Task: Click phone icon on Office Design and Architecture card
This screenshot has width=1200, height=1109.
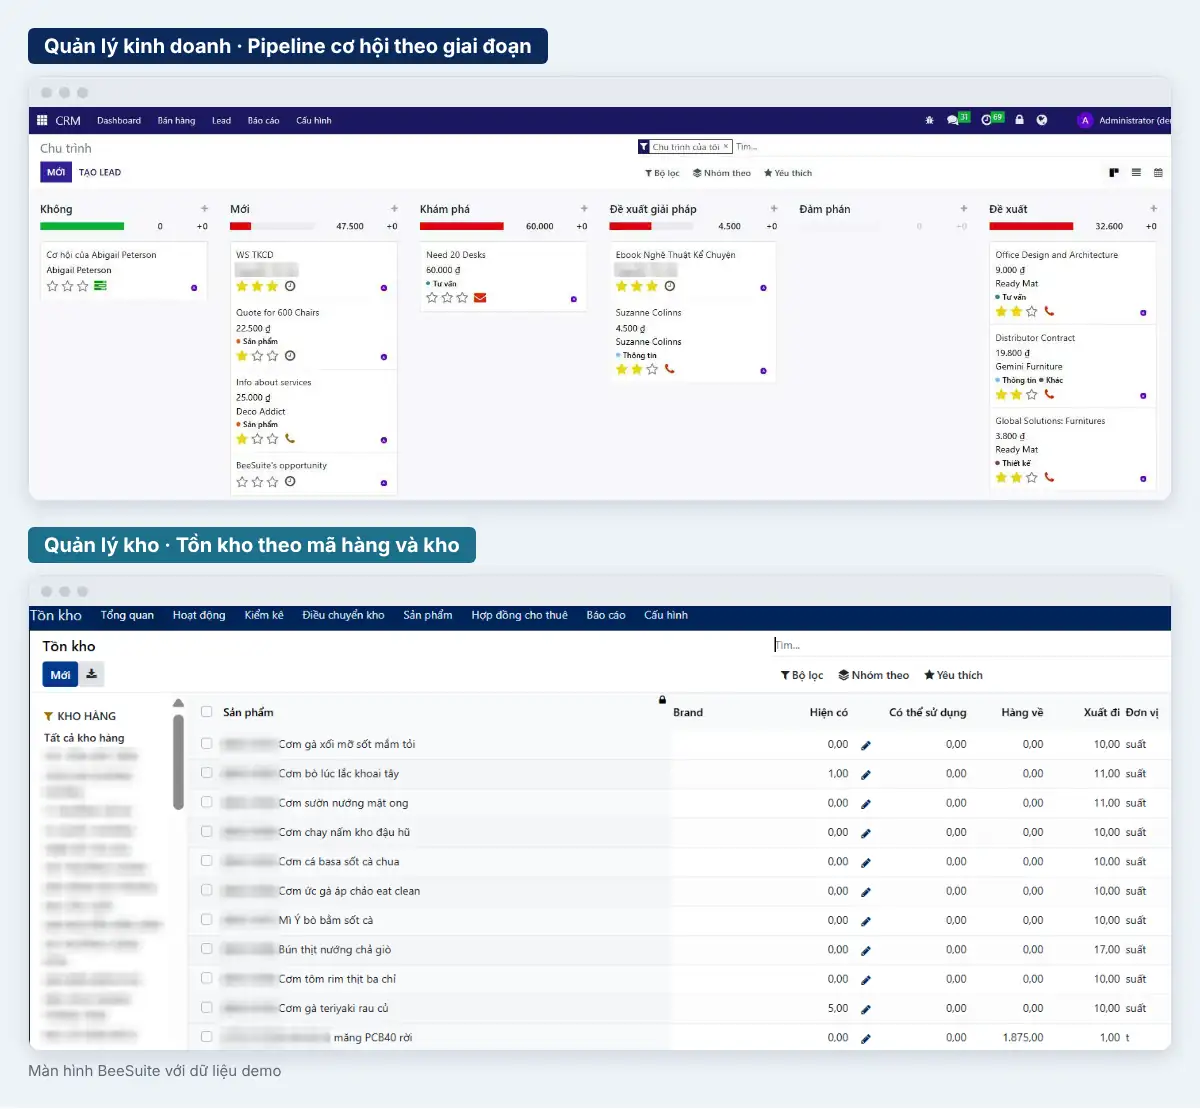Action: click(x=1049, y=311)
